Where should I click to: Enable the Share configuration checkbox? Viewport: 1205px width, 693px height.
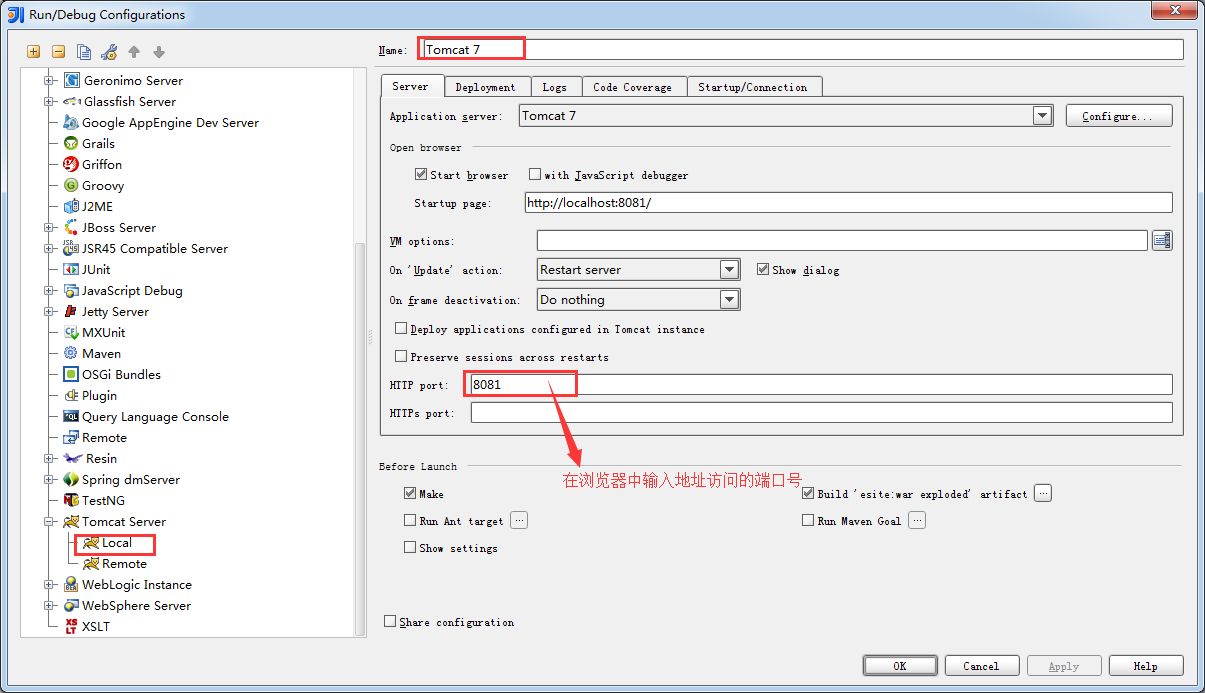[x=390, y=621]
